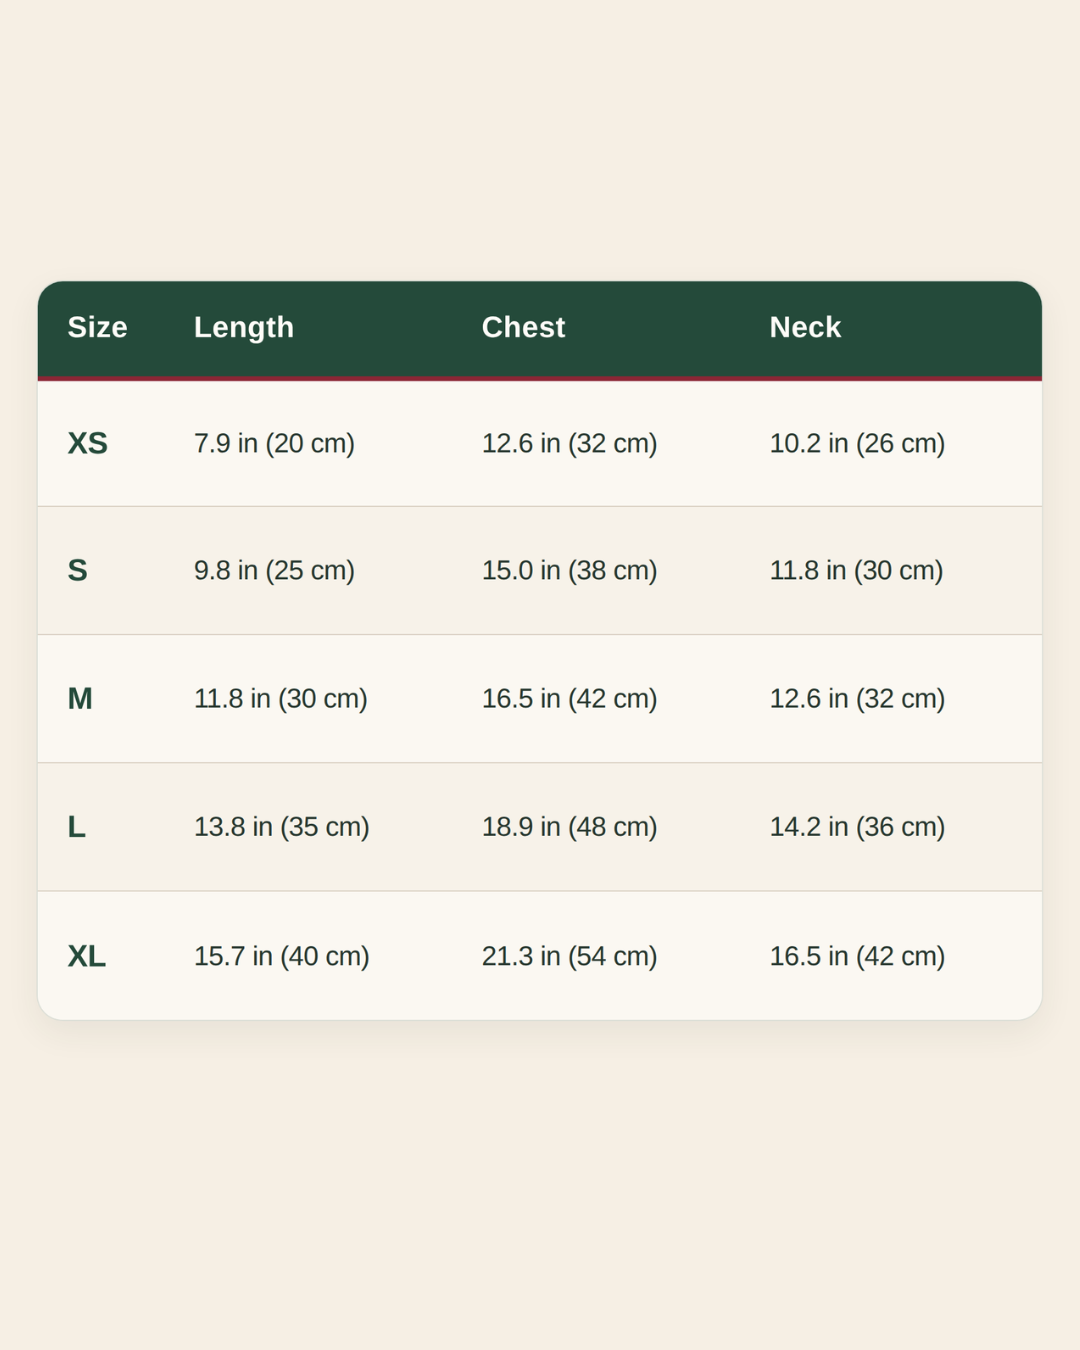Select the "Neck" column header

805,327
